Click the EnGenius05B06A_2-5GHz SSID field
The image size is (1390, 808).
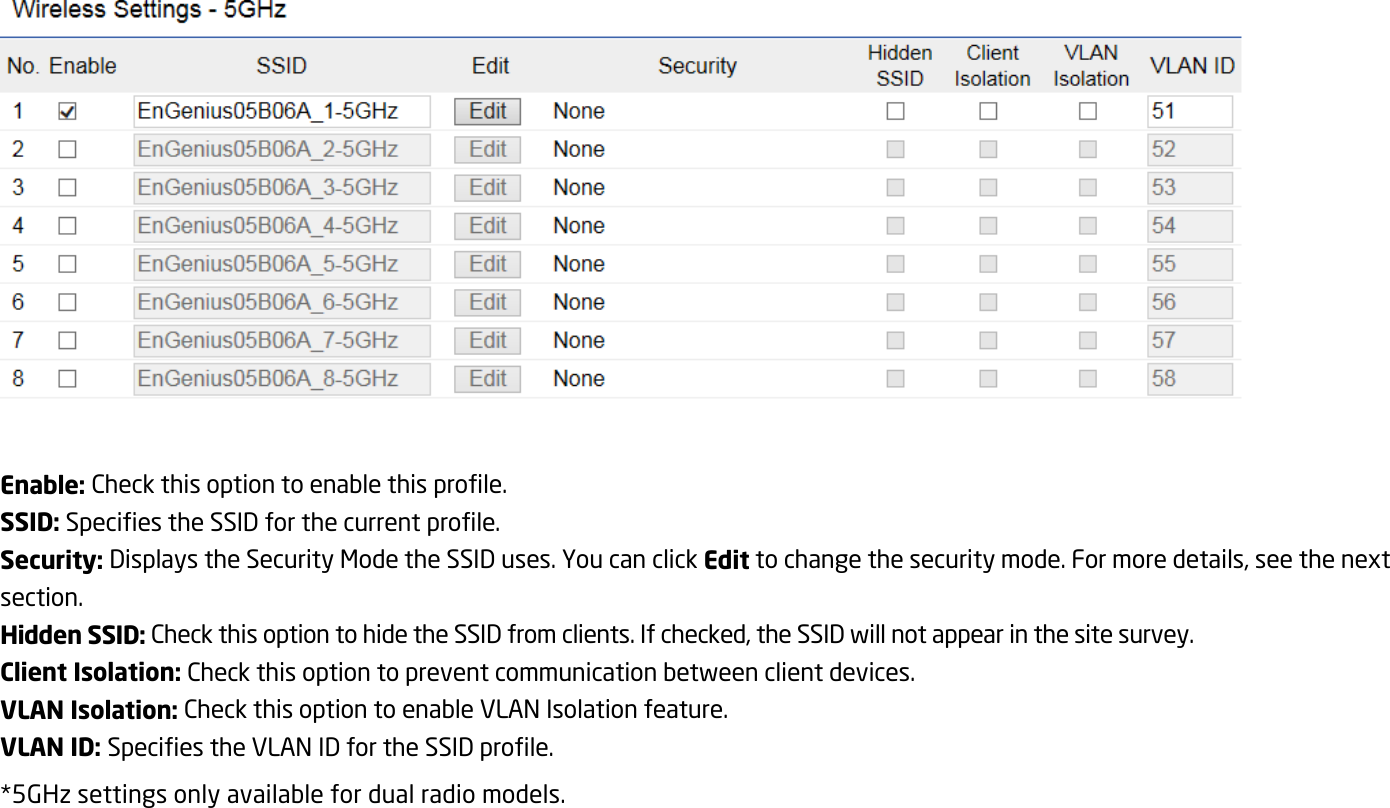coord(282,150)
